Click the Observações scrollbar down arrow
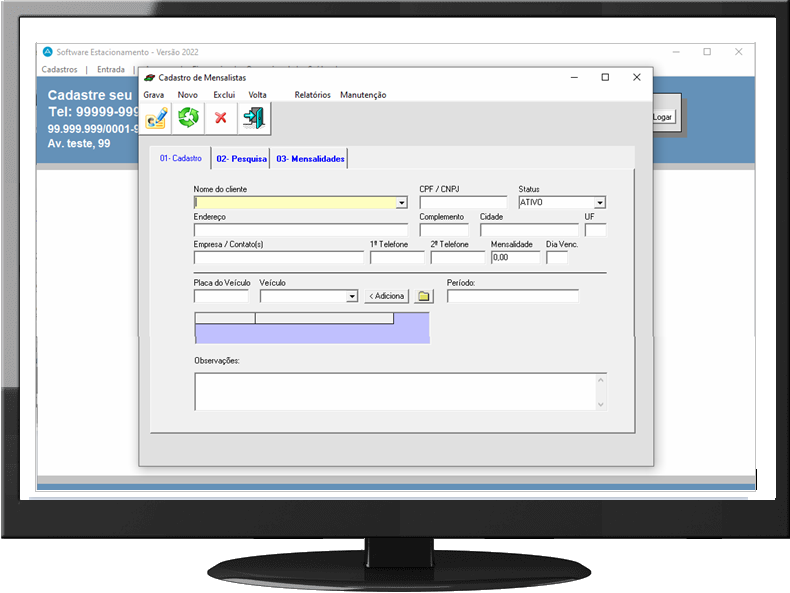Screen dimensions: 790x593 601,404
